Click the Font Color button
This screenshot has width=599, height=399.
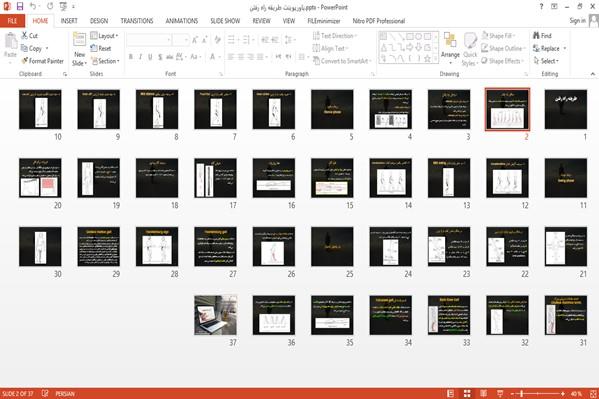tap(212, 57)
